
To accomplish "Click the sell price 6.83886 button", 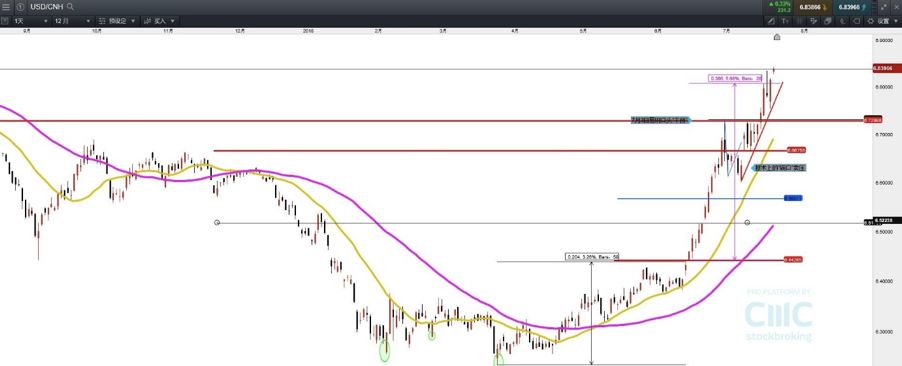I will [813, 7].
